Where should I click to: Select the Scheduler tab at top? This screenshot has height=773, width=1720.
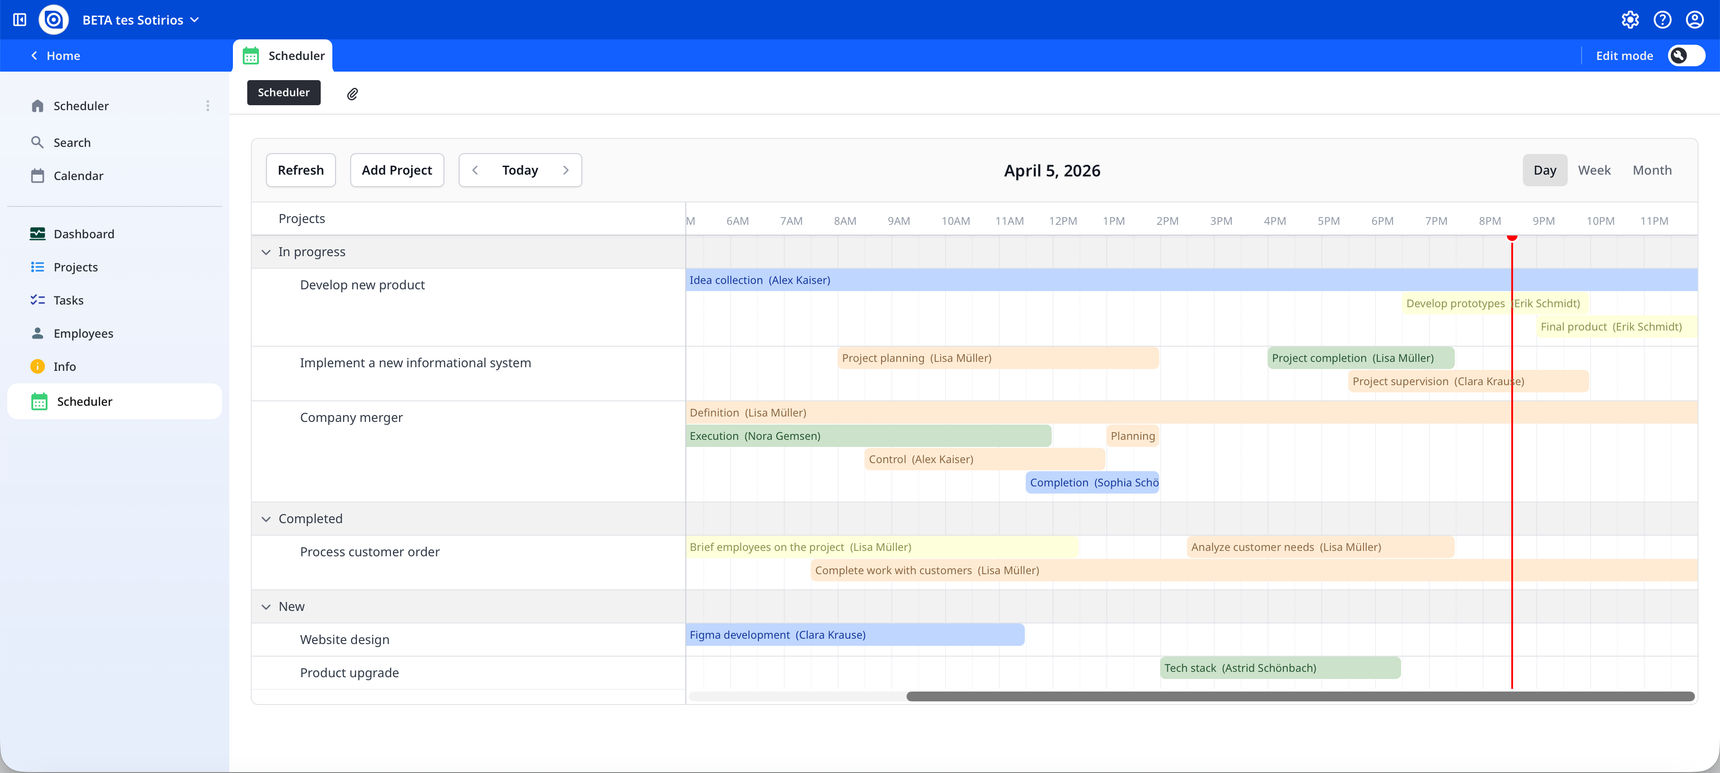(284, 56)
